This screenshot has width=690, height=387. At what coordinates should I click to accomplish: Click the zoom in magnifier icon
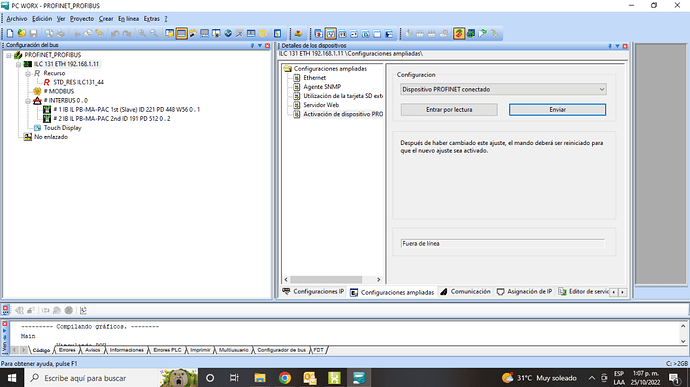point(142,33)
